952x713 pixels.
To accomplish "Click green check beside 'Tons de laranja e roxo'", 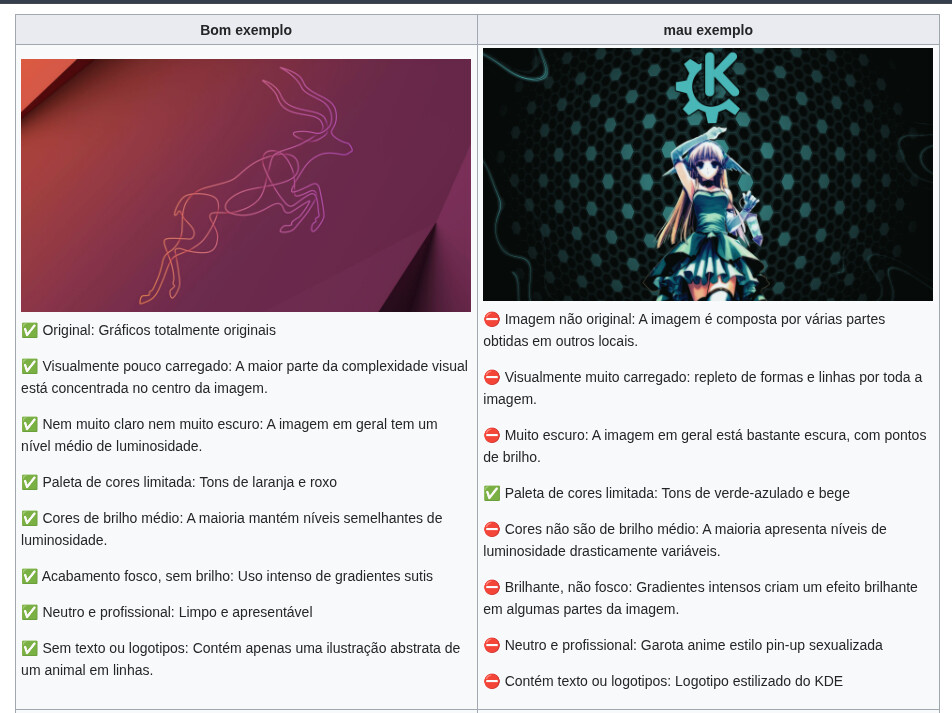I will (29, 482).
